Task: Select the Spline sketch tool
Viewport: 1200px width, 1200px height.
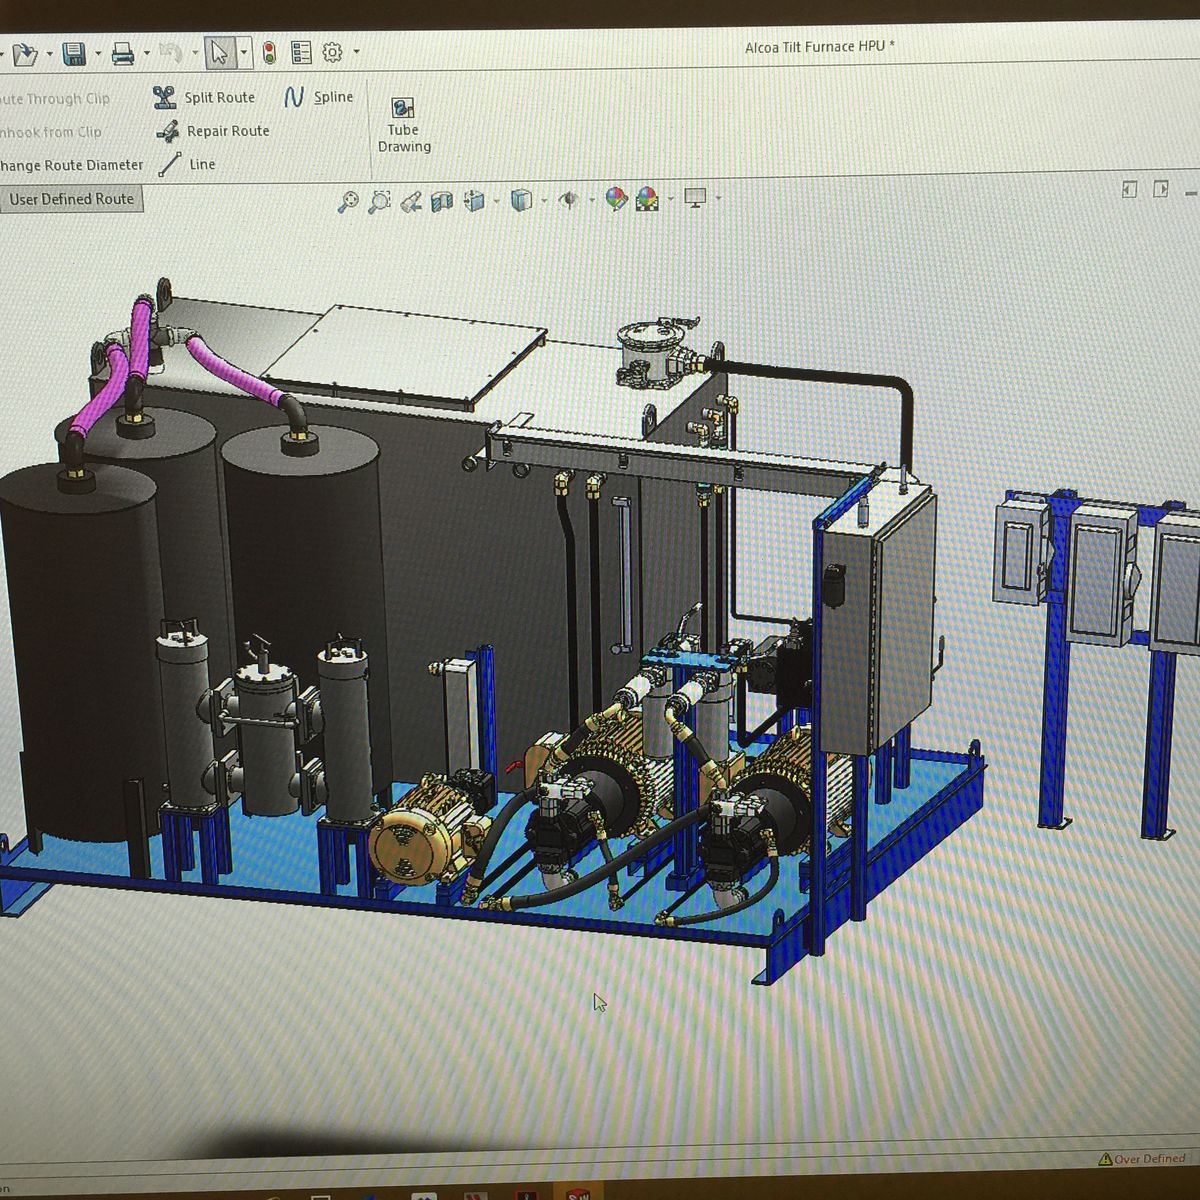Action: [319, 97]
